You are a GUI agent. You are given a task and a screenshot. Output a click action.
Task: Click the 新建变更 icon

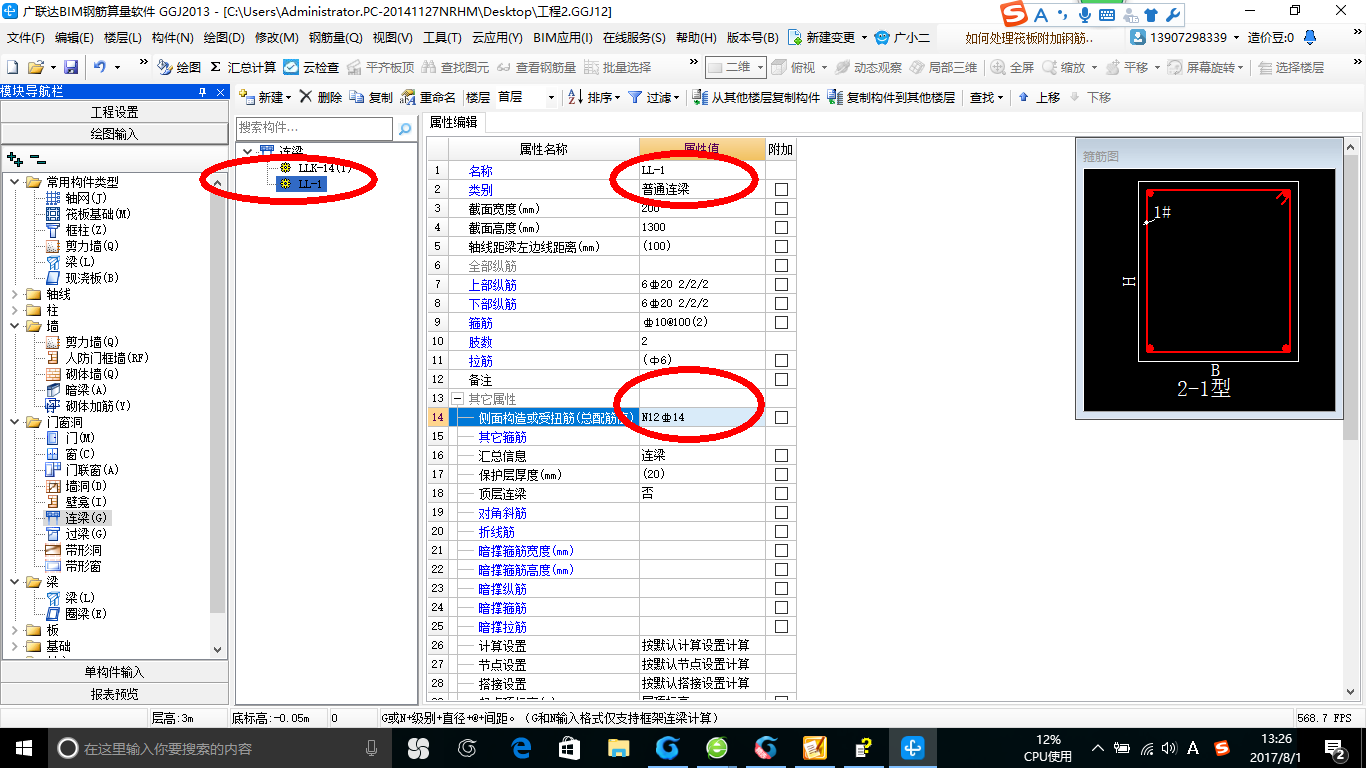[795, 37]
